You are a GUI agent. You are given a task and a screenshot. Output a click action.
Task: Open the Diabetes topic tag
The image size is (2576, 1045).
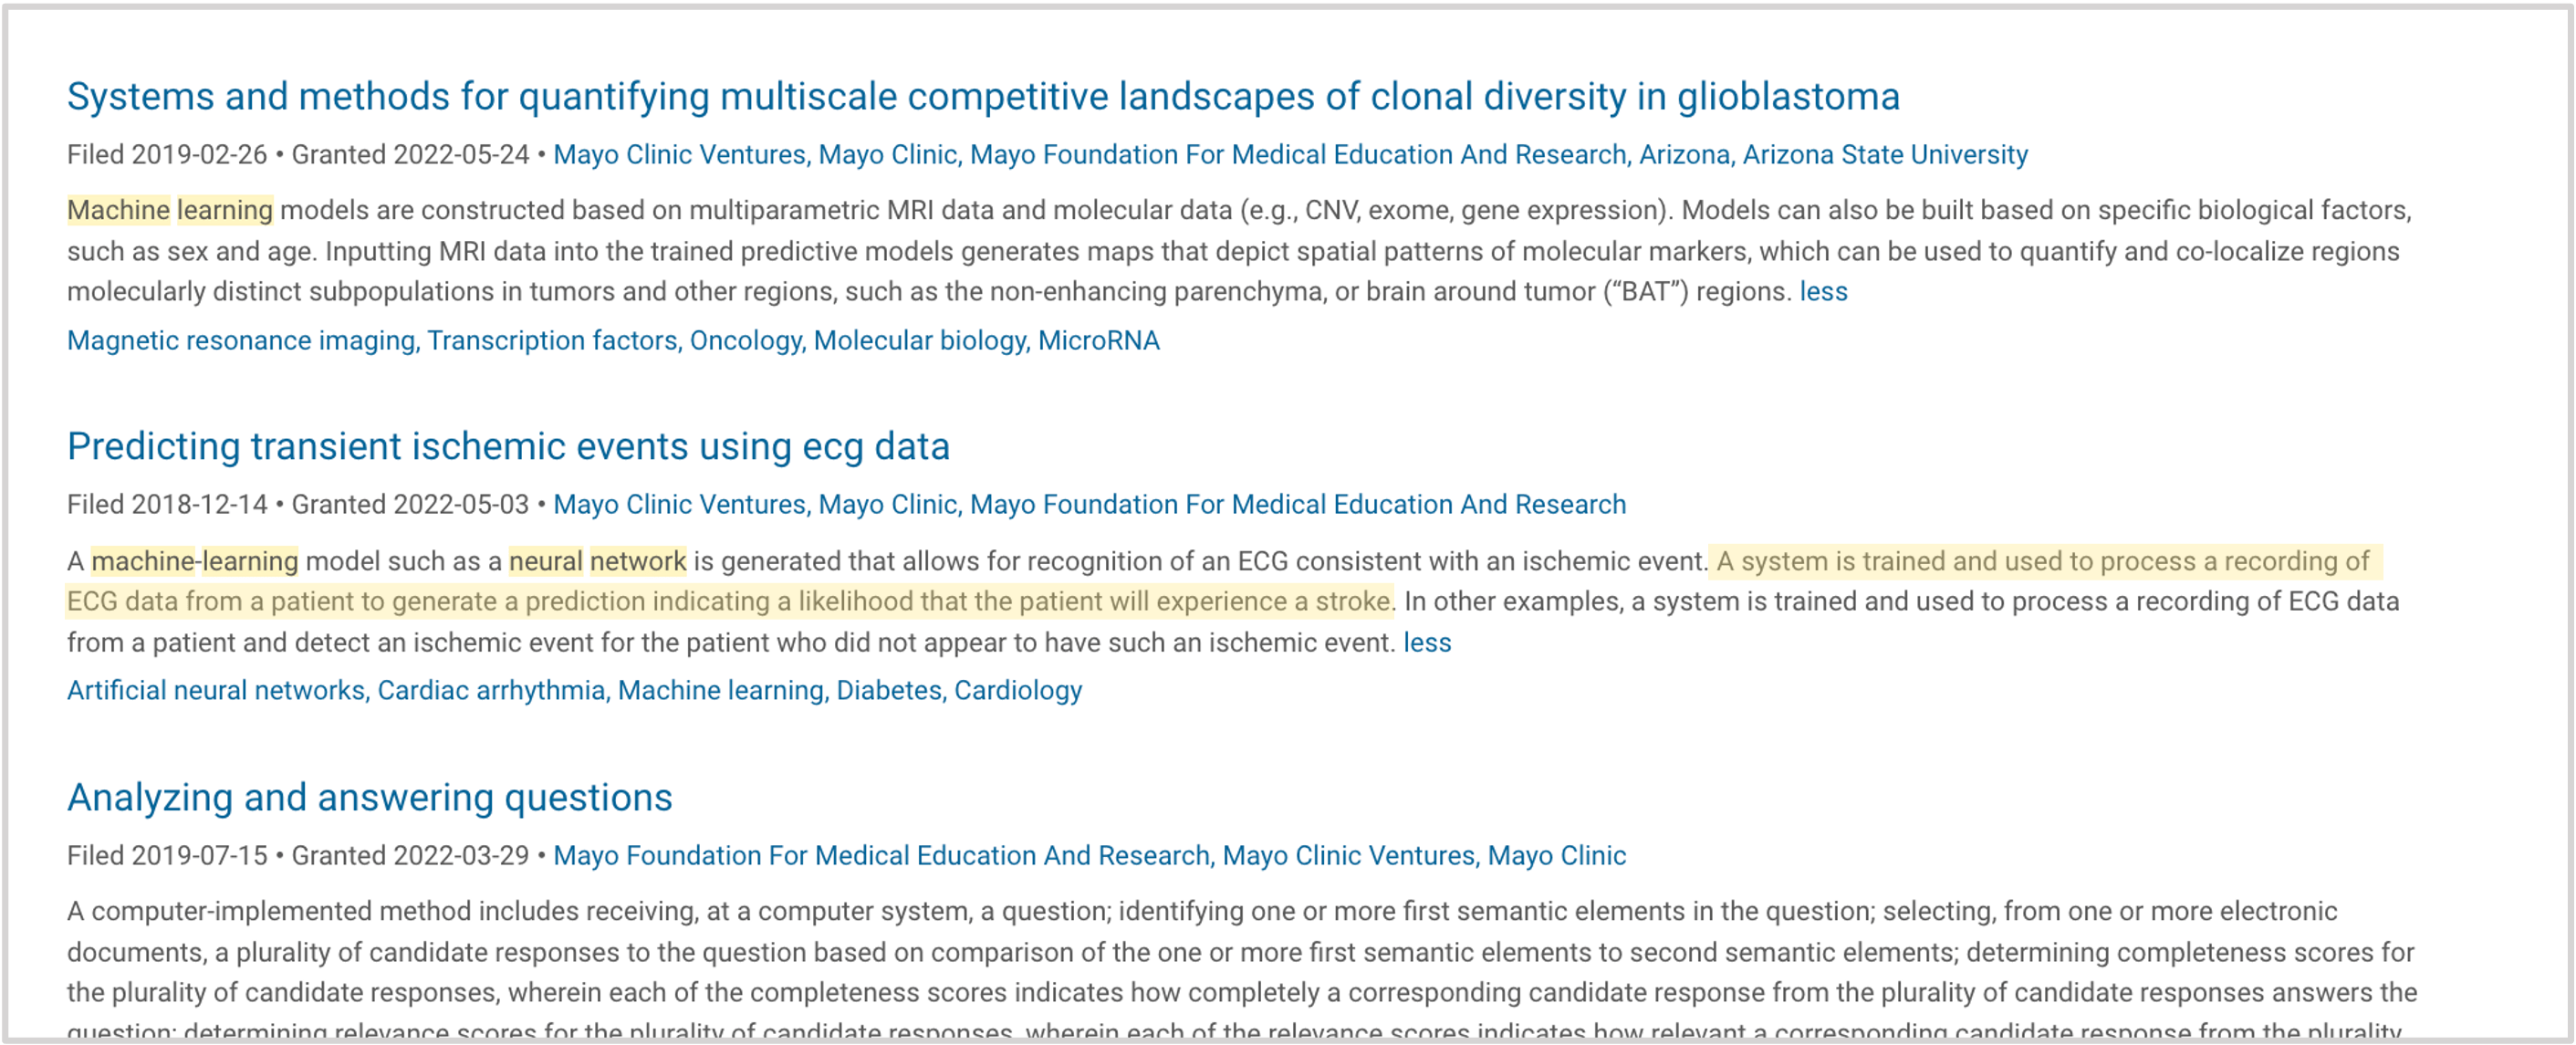click(889, 691)
